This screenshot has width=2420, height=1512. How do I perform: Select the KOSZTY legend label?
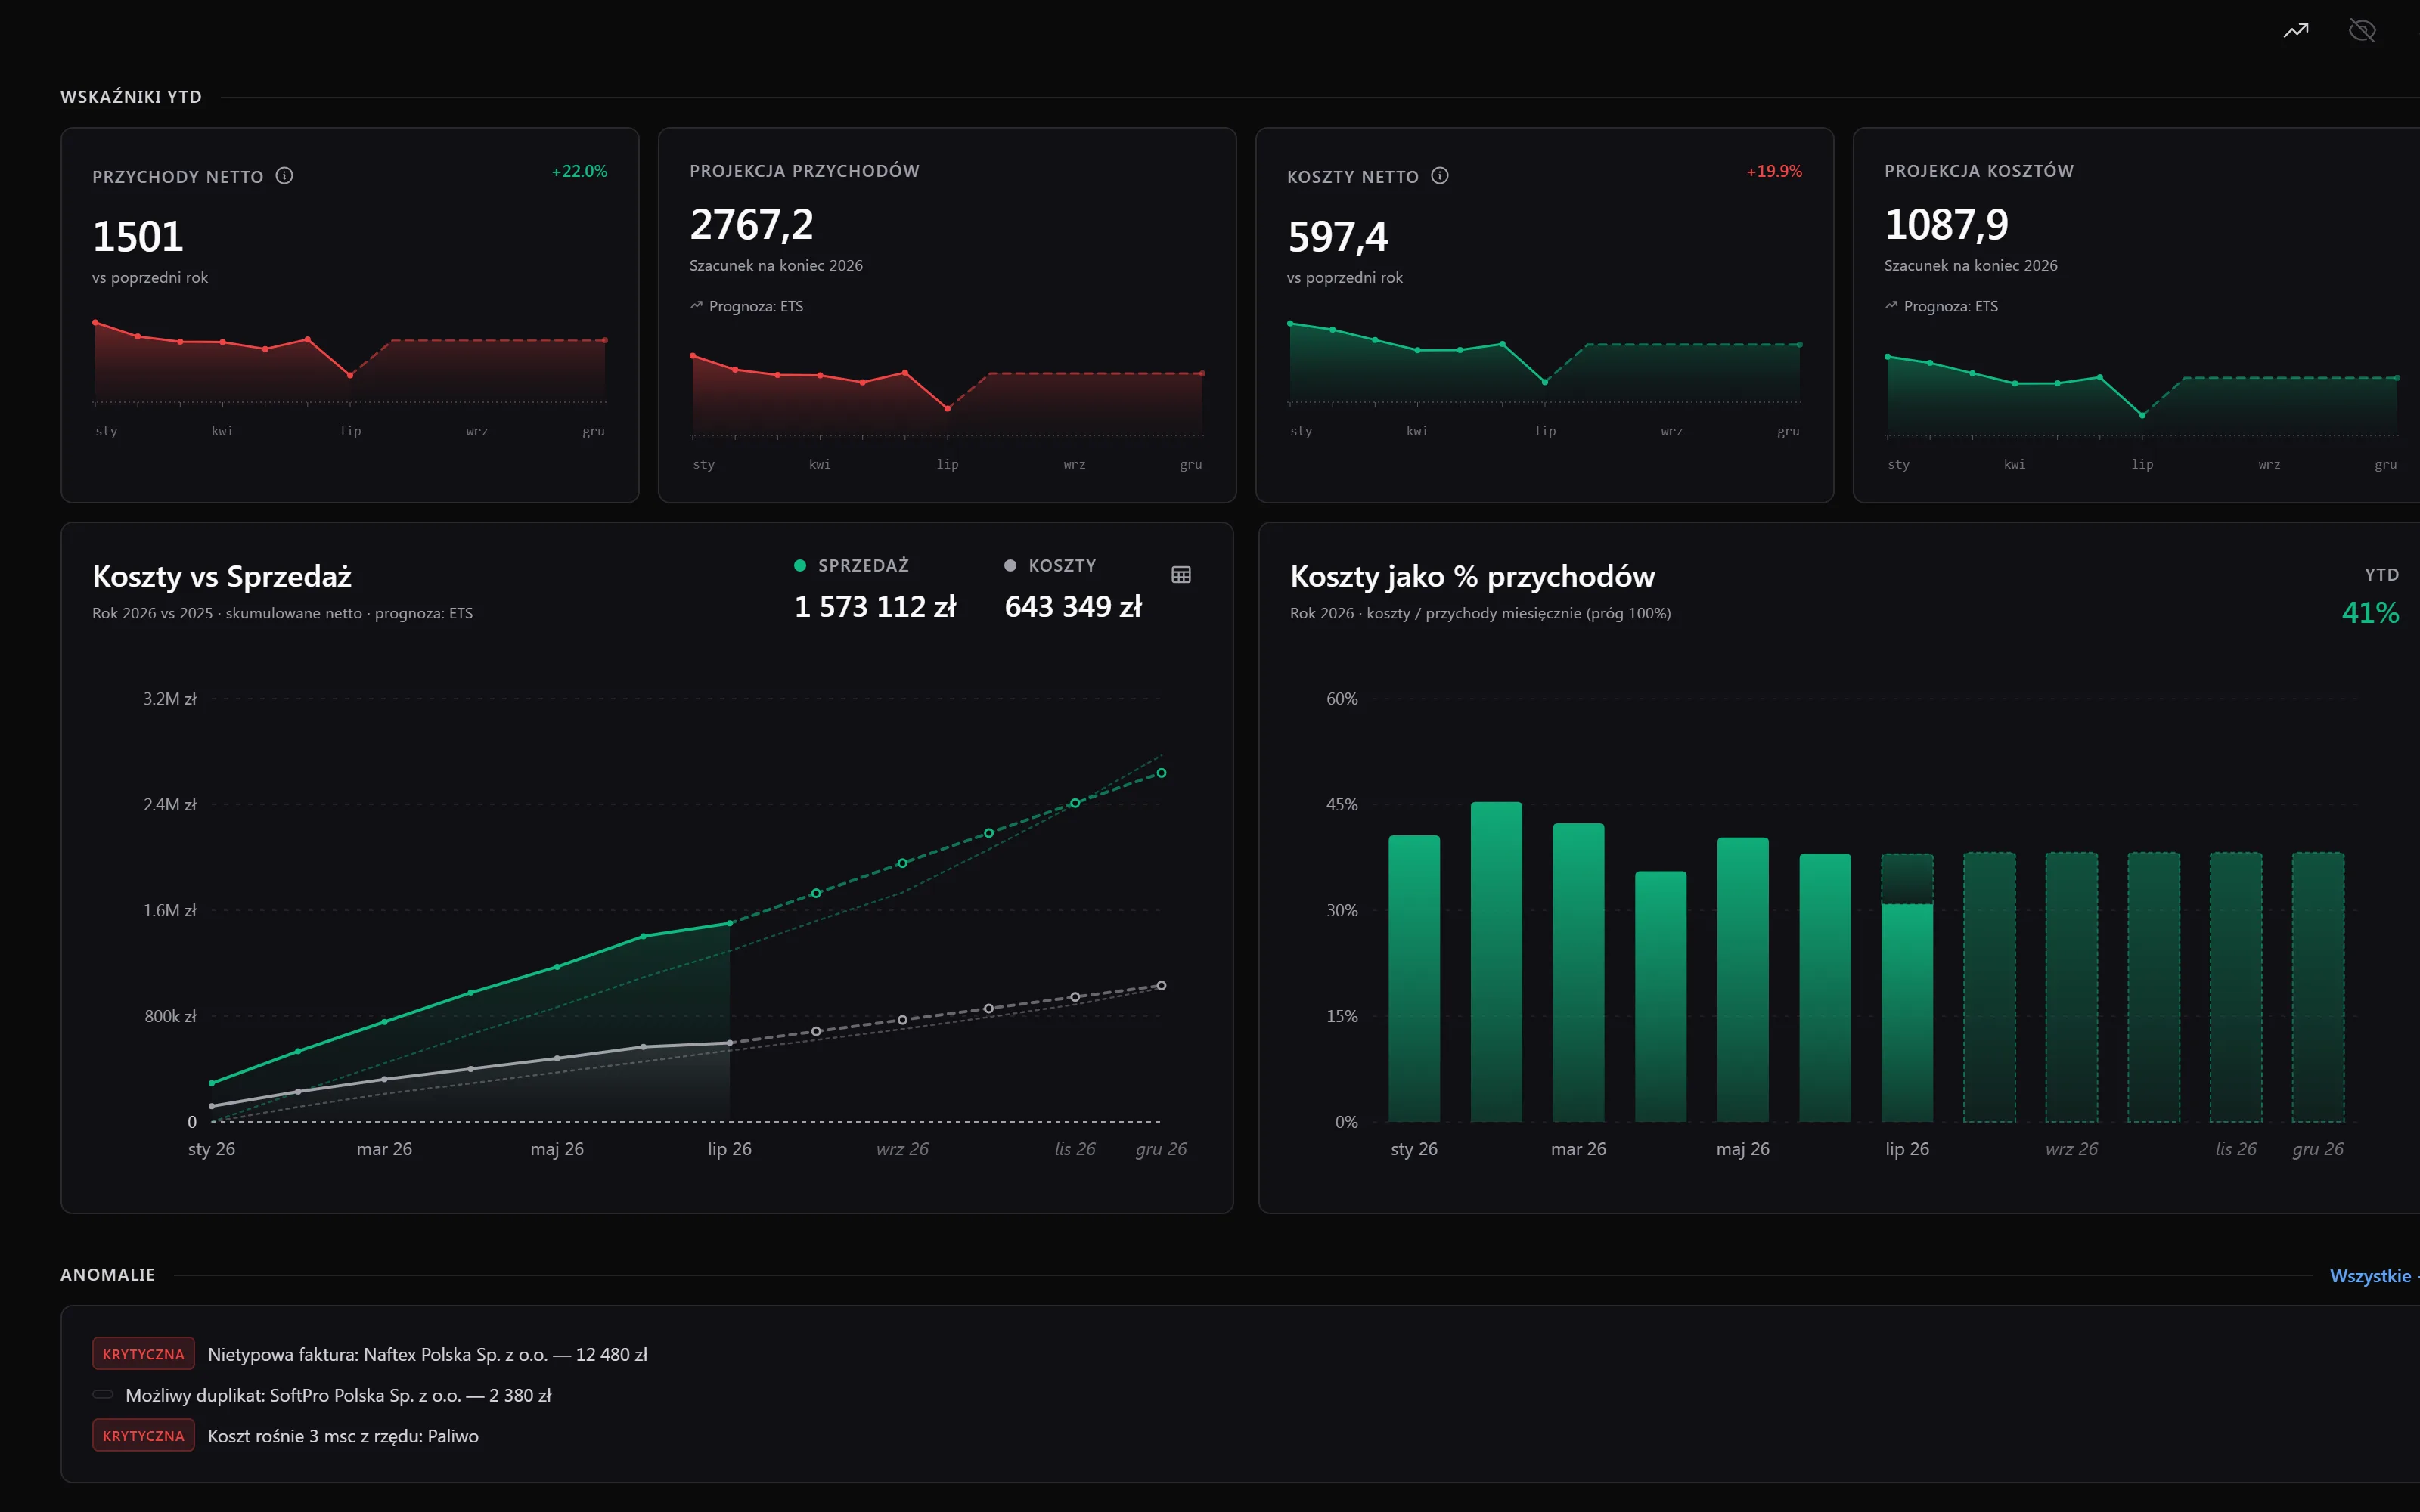tap(1062, 566)
